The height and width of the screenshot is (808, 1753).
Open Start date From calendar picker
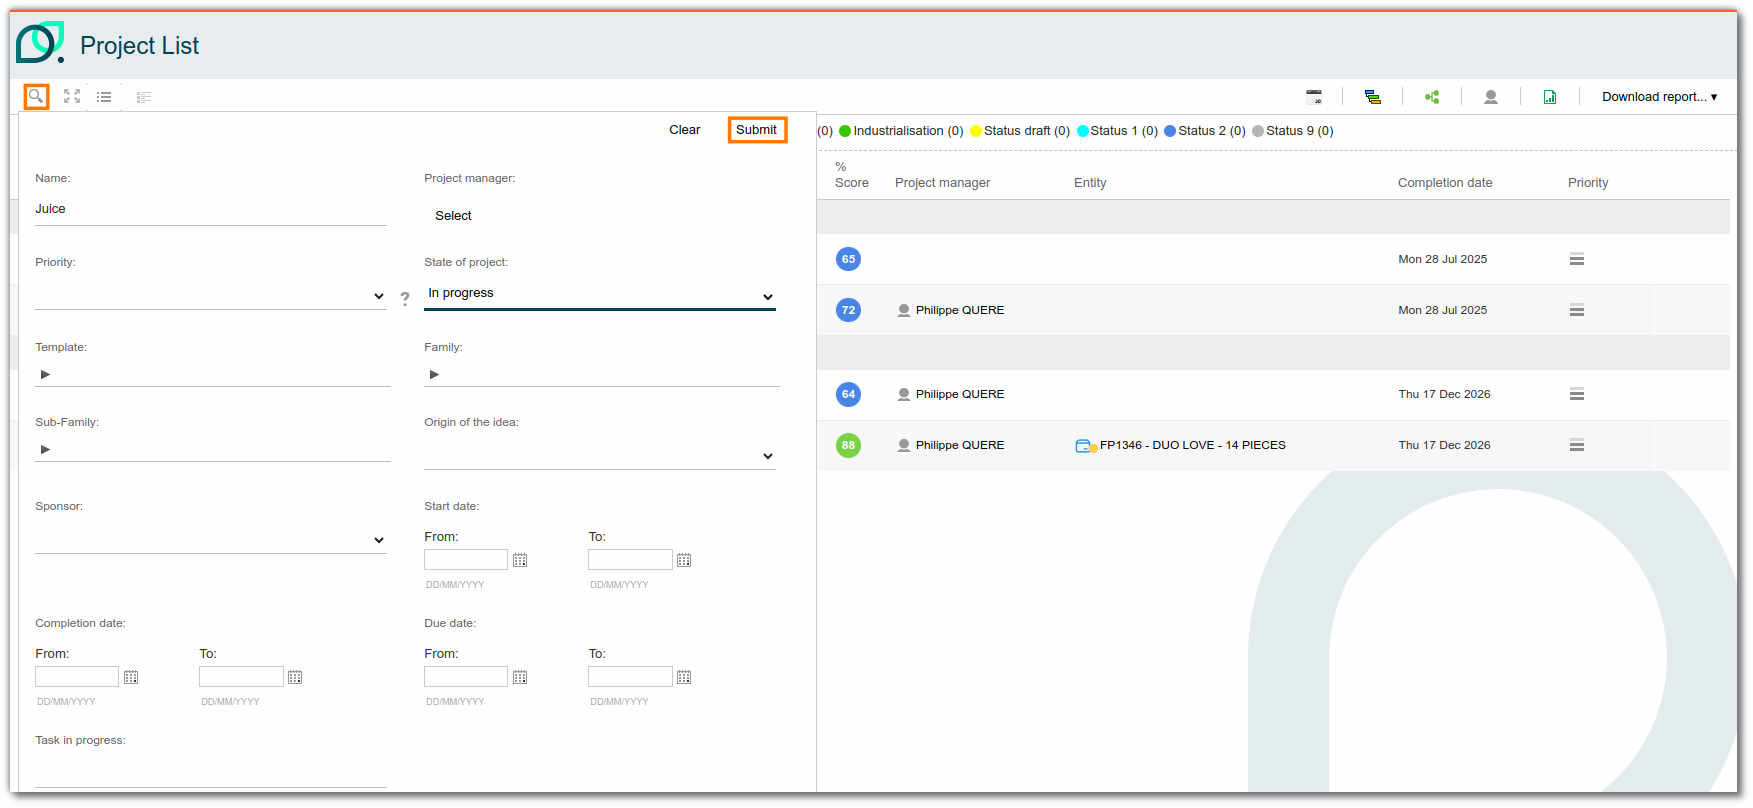tap(520, 560)
